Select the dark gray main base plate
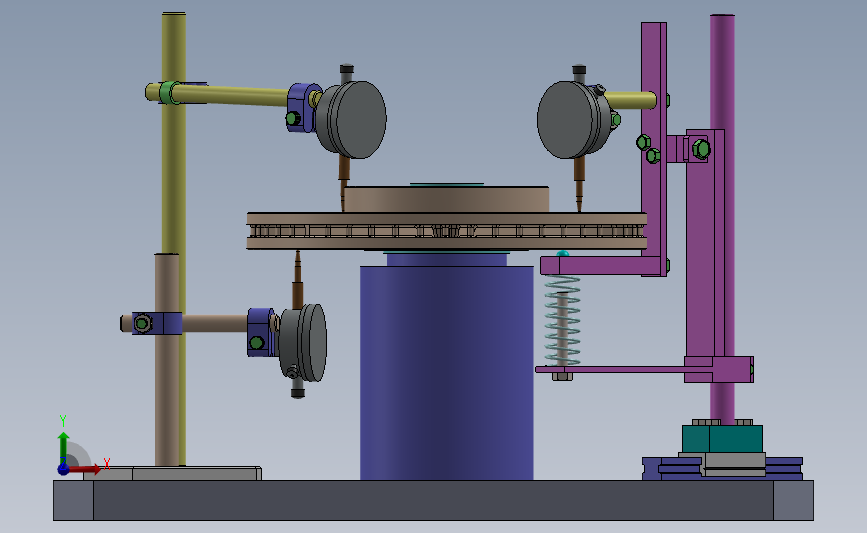Screen dimensions: 867x533 coord(433,500)
